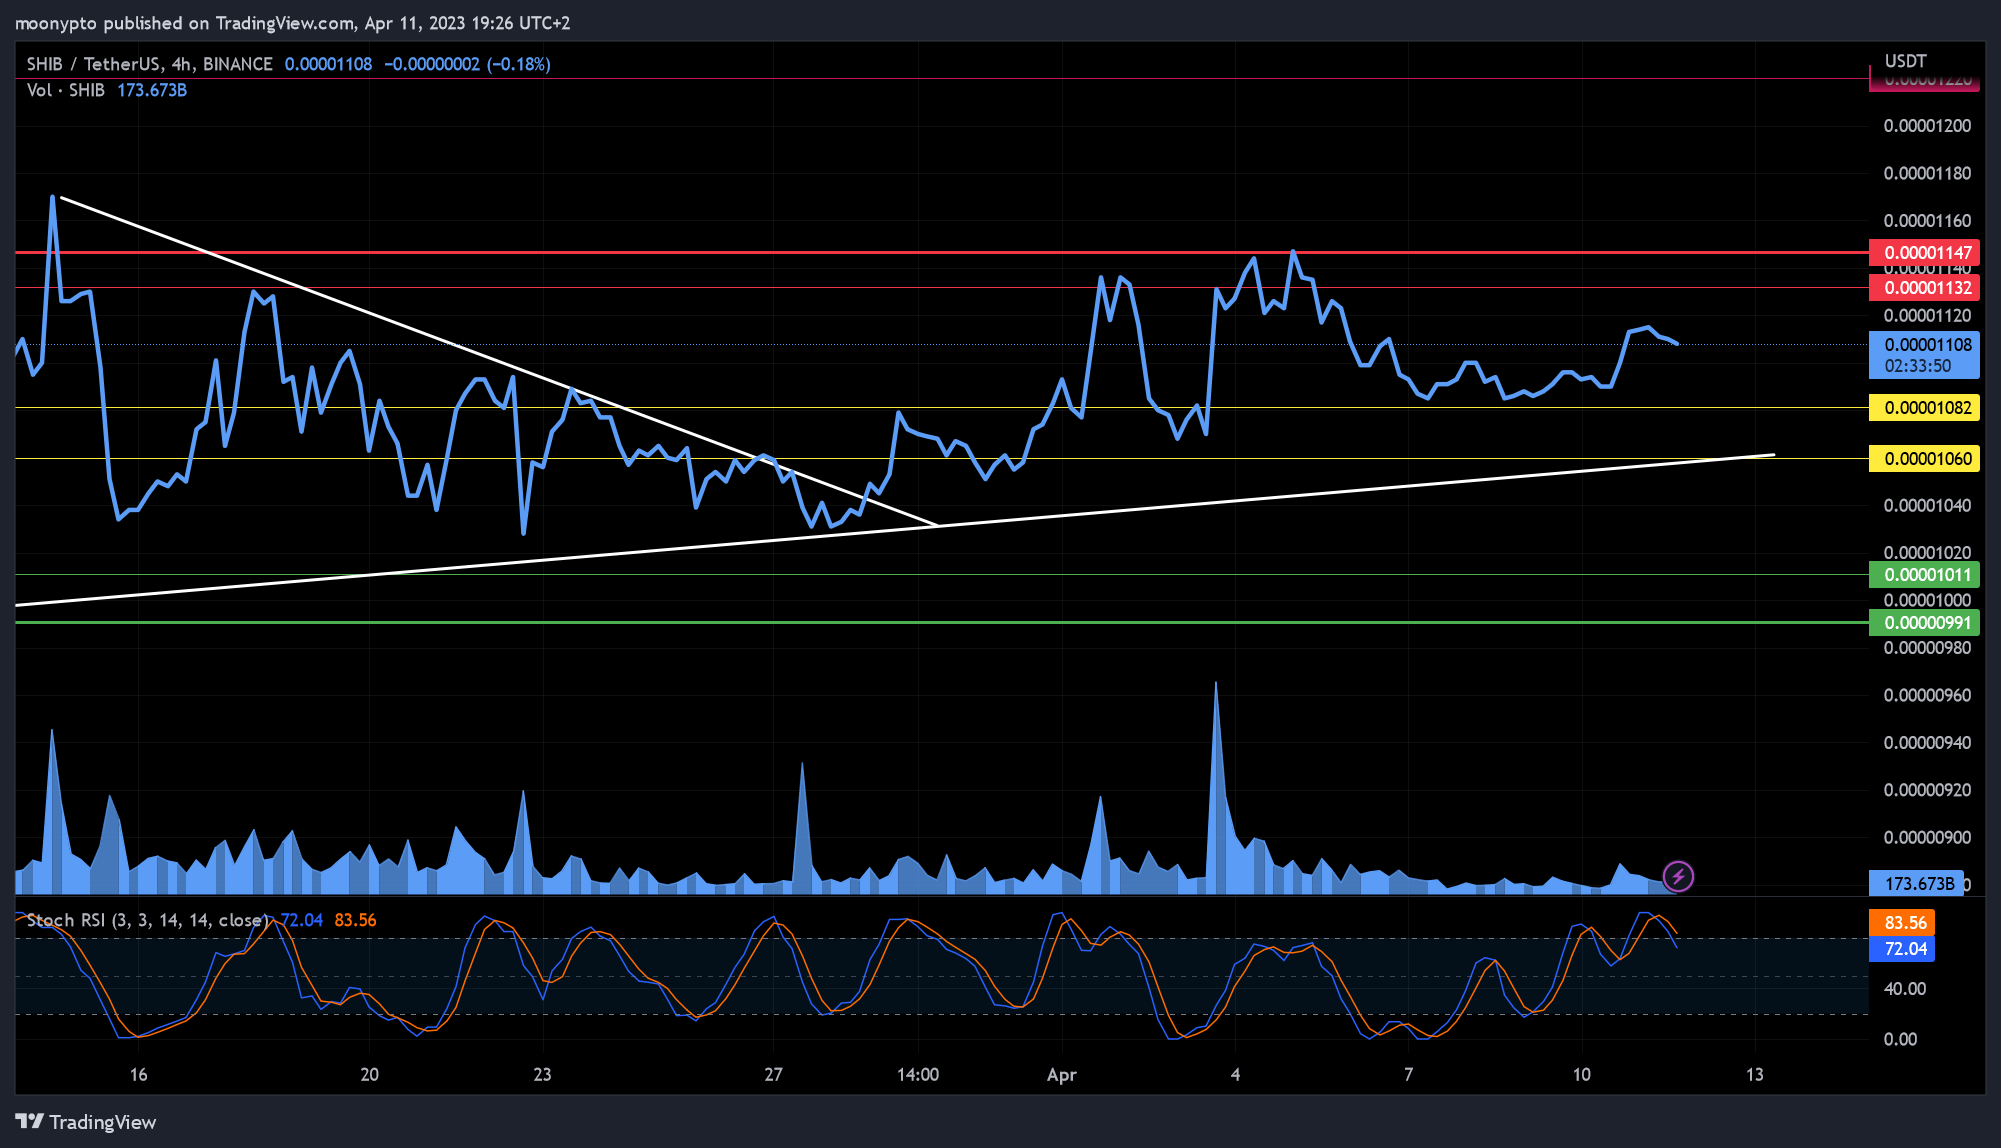Image resolution: width=2001 pixels, height=1148 pixels.
Task: Click date 27 on the time axis
Action: (x=773, y=1075)
